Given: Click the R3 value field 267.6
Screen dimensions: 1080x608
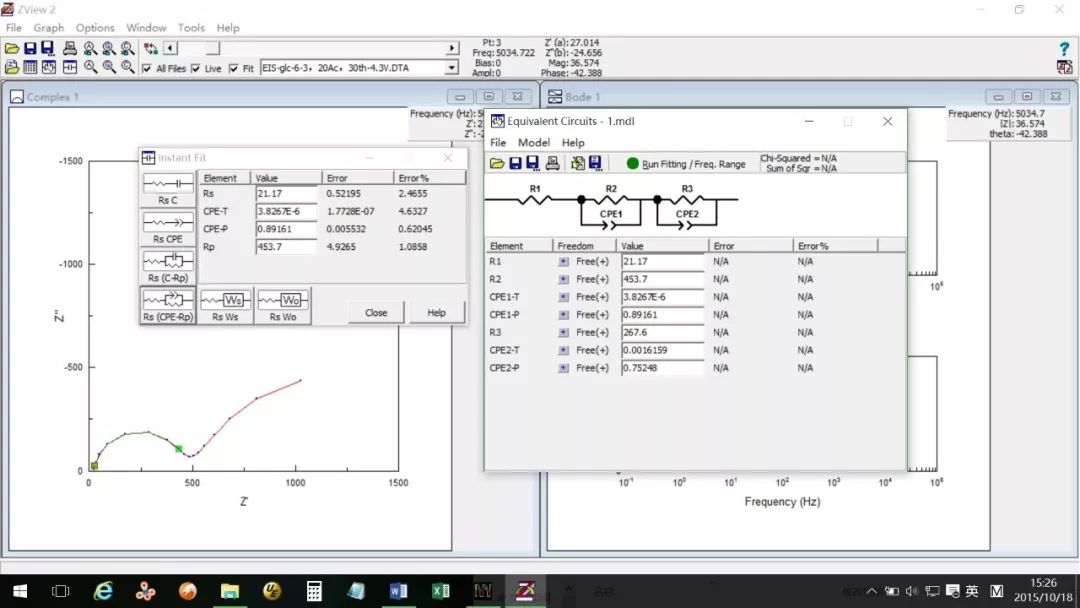Looking at the screenshot, I should pyautogui.click(x=662, y=333).
